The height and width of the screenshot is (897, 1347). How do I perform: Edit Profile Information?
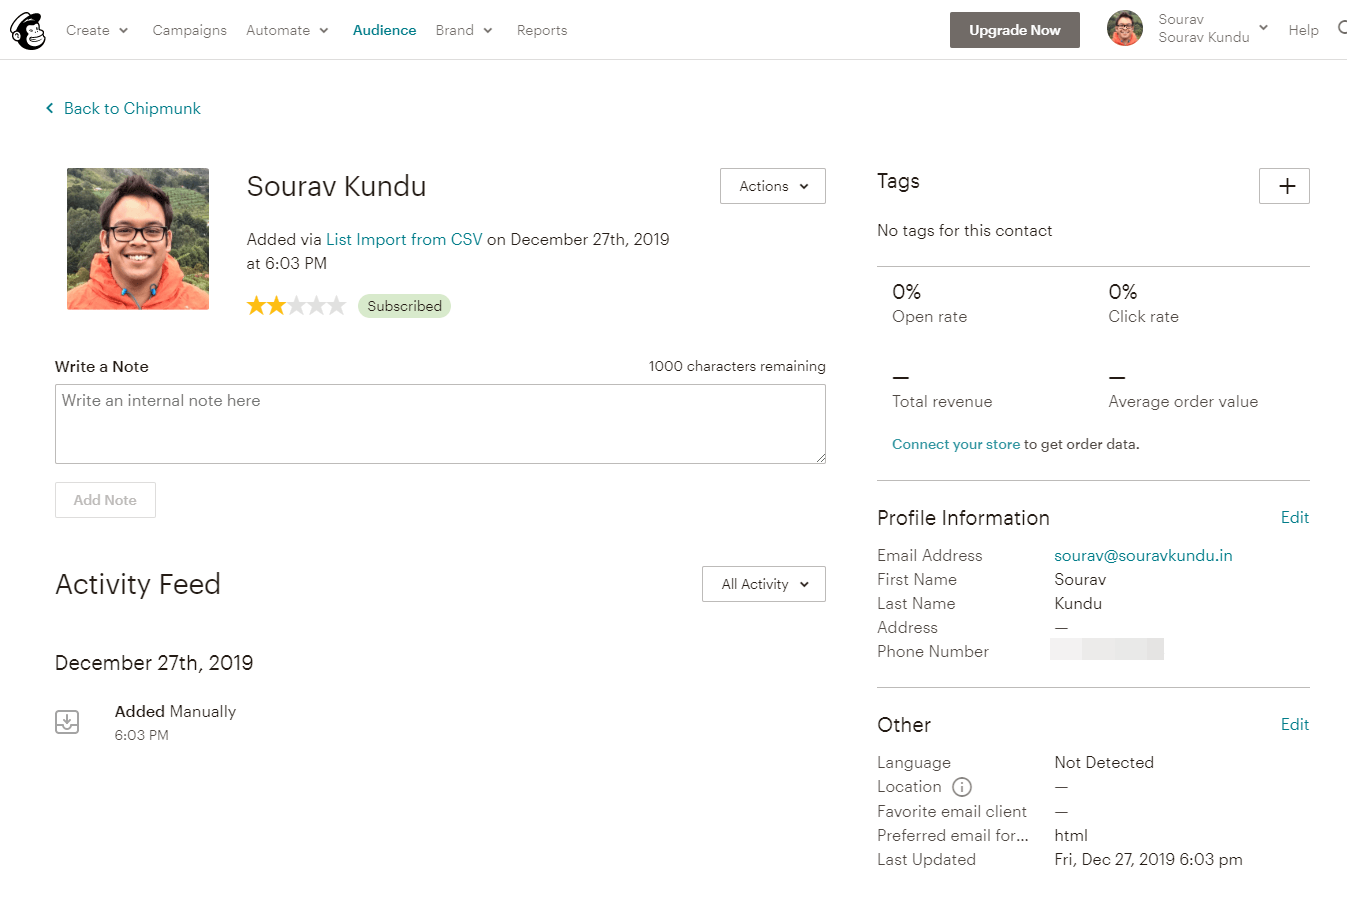tap(1295, 517)
